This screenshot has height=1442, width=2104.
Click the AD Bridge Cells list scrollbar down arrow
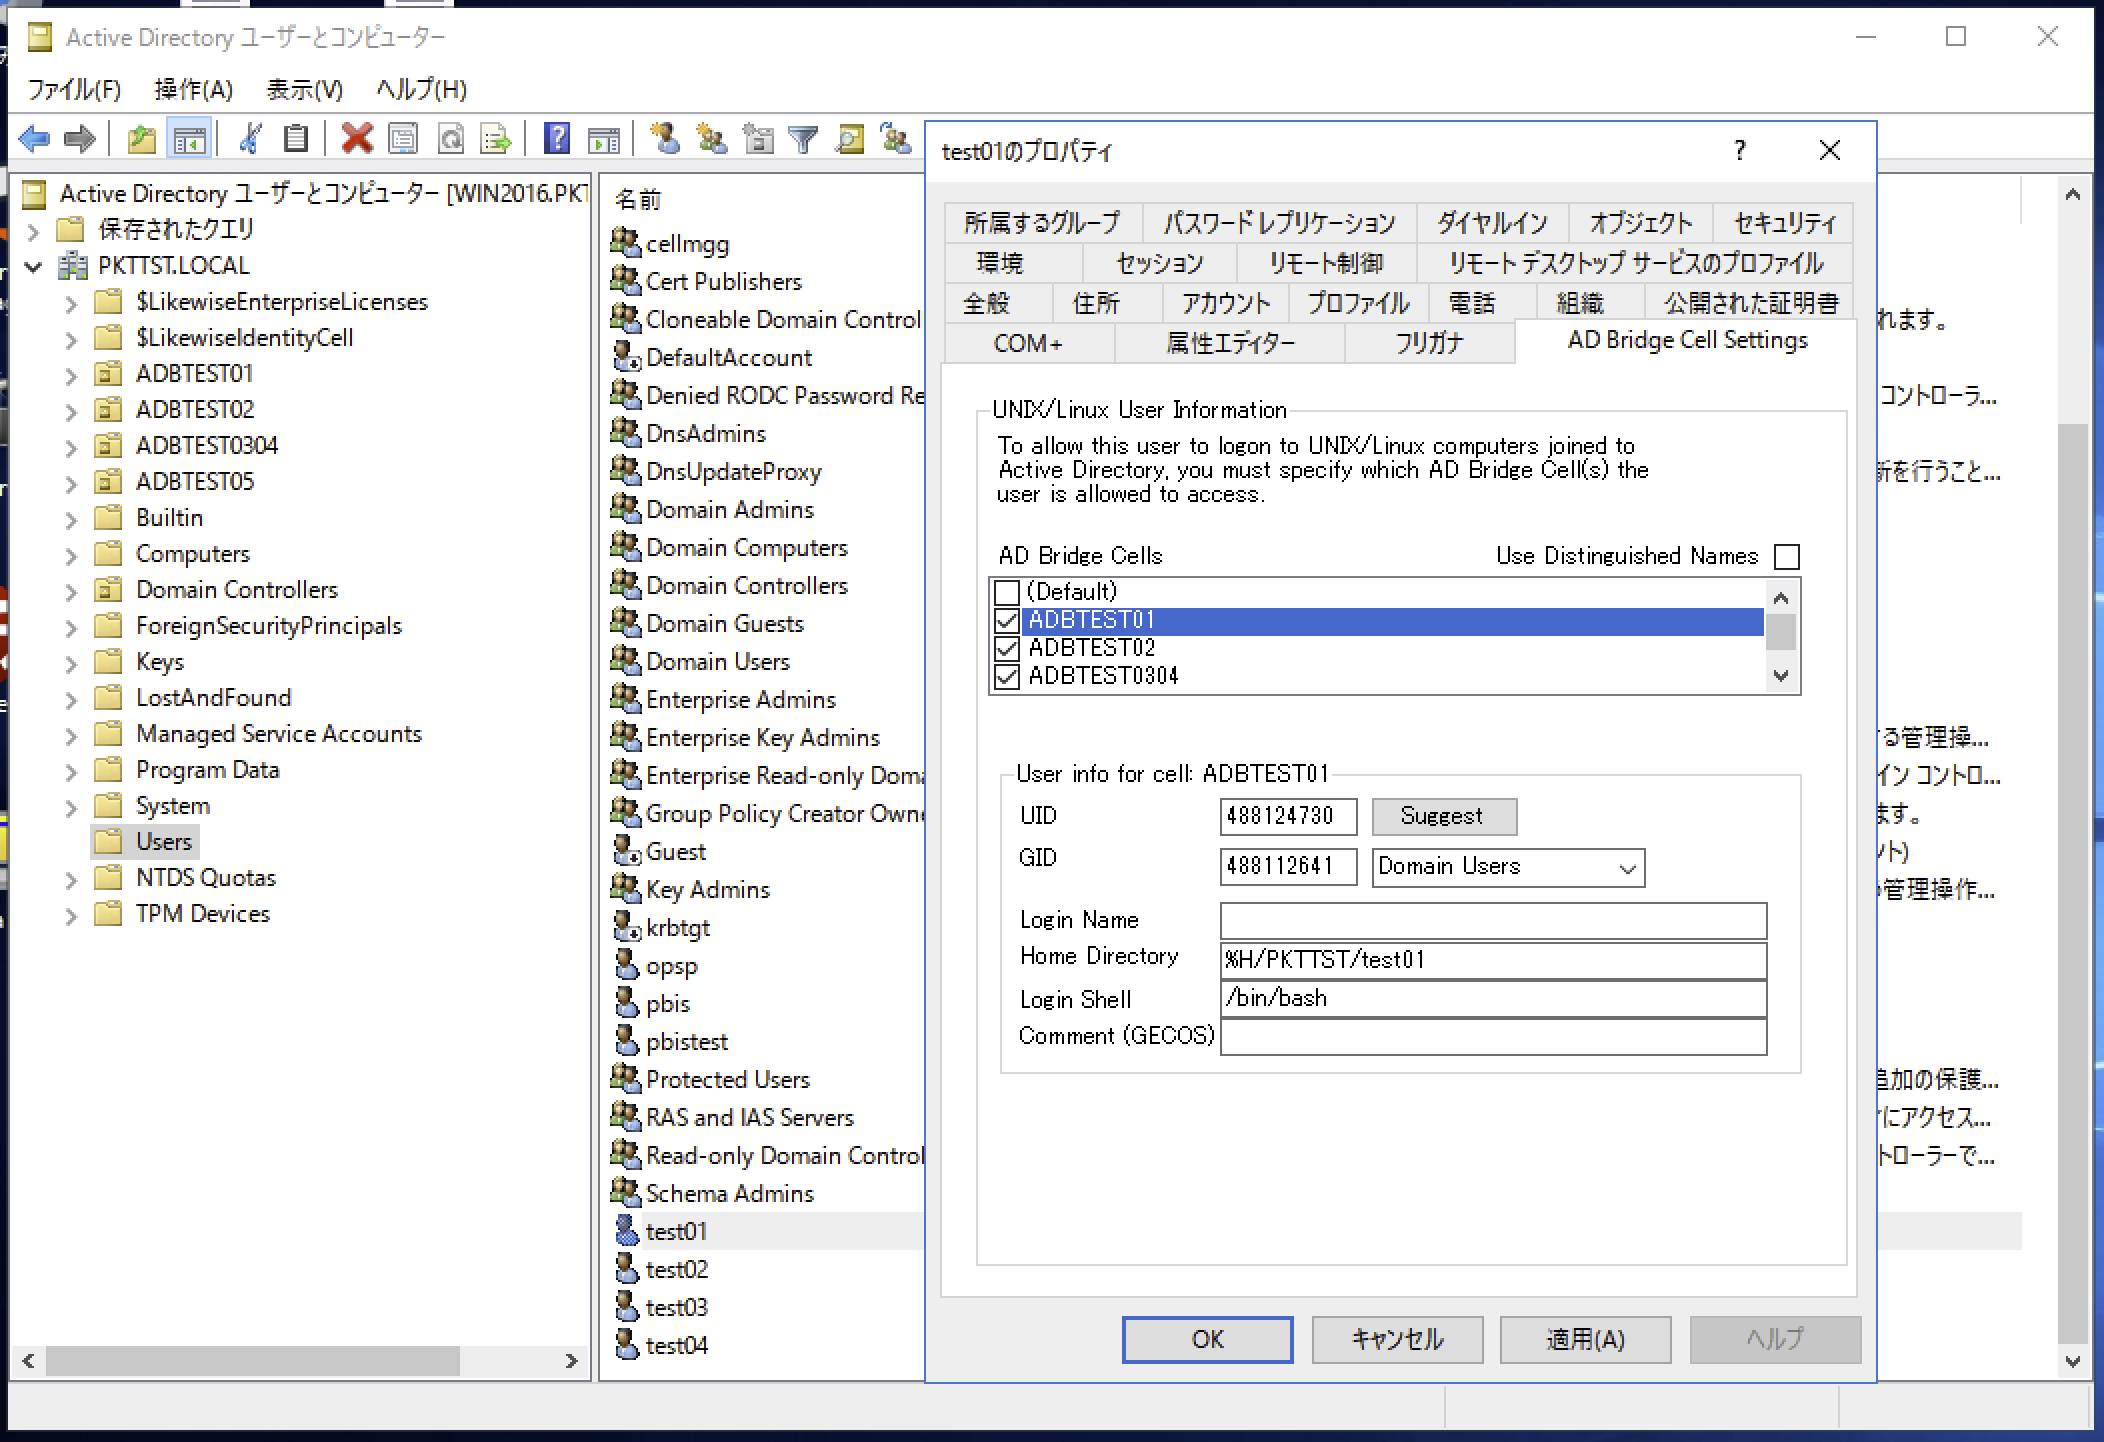(x=1780, y=676)
